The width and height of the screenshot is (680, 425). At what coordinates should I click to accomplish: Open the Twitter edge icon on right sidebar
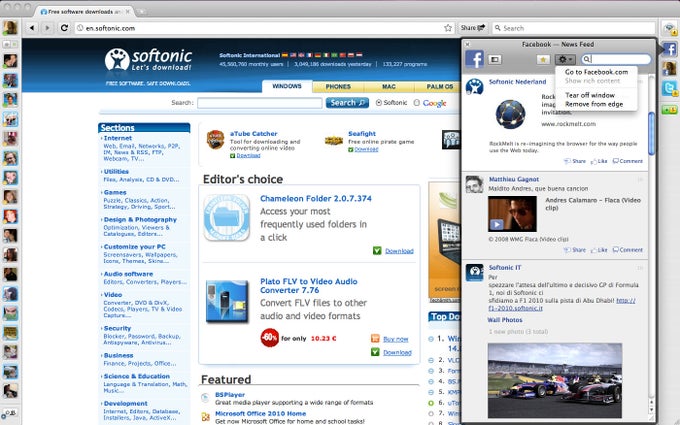670,88
